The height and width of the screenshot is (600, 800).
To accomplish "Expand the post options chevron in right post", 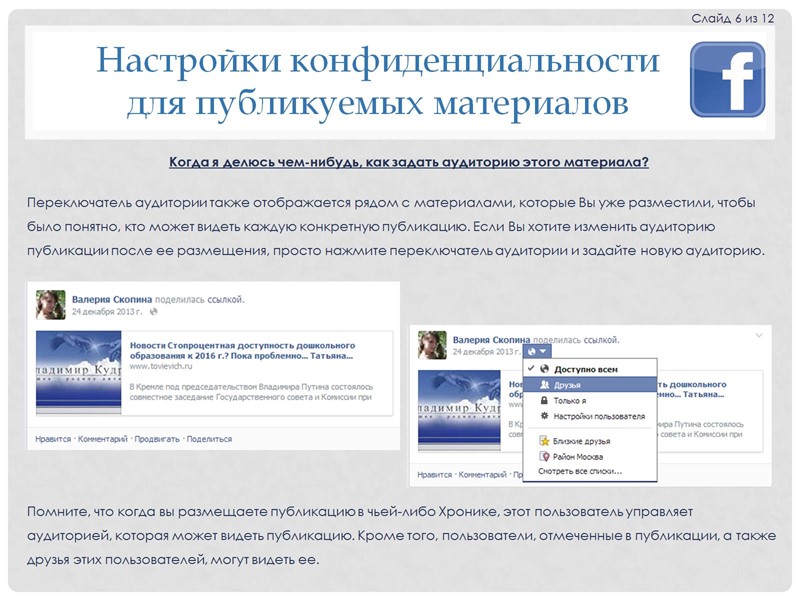I will click(x=759, y=335).
